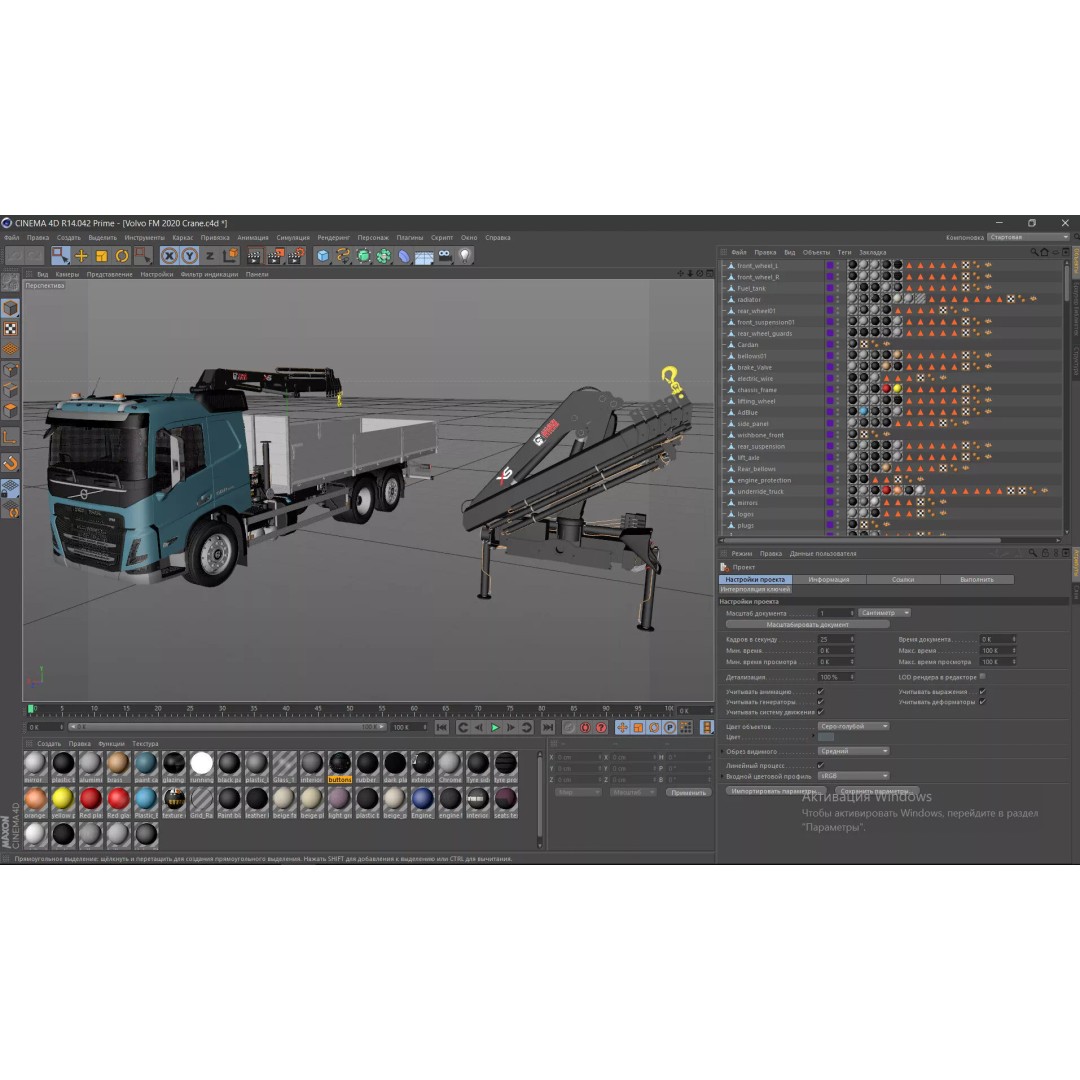Uncheck Учитывать деформаторы checkbox
Viewport: 1080px width, 1080px height.
point(982,702)
